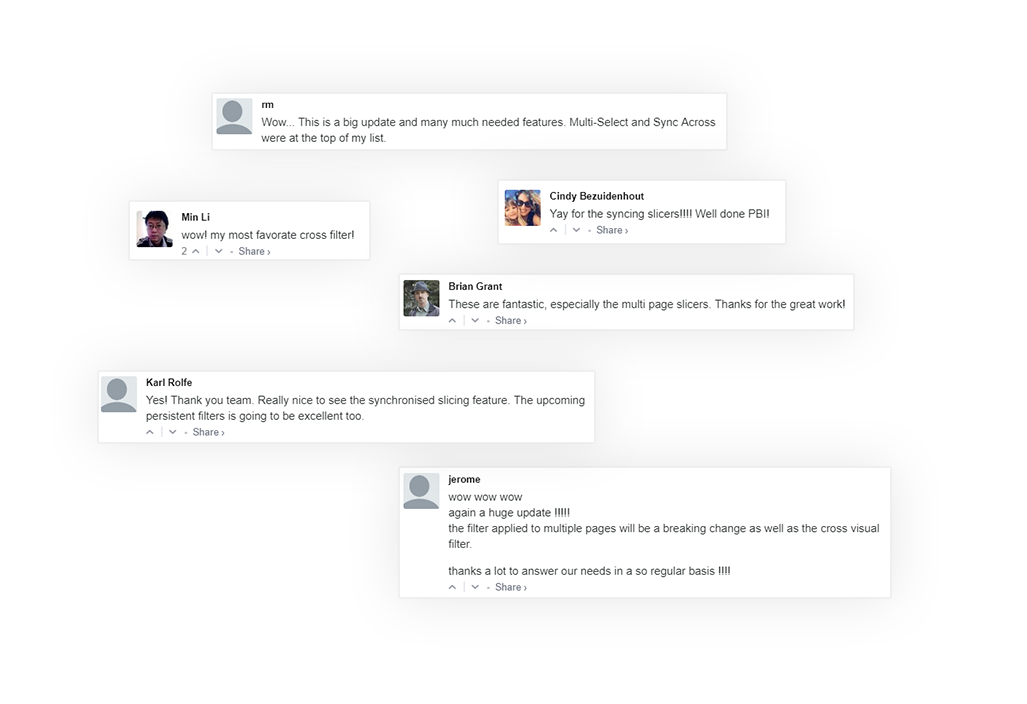Upvote Karl Rolfe's comment
1027x704 pixels.
coord(150,432)
